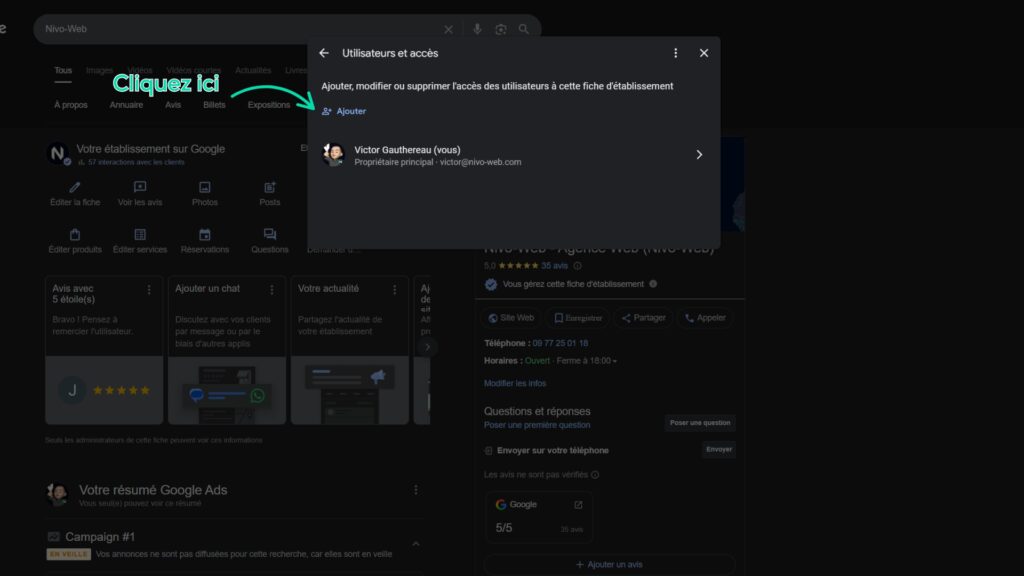Screen dimensions: 1024x576
Task: Click the Site Web button
Action: tap(511, 318)
